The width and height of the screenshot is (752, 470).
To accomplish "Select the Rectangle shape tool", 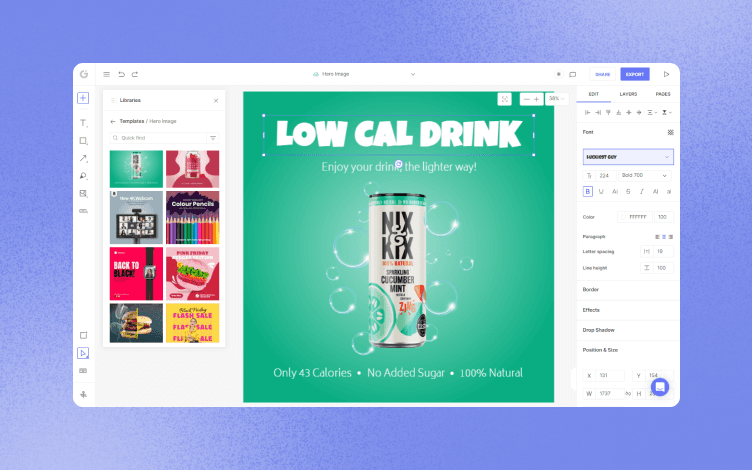I will click(x=83, y=141).
